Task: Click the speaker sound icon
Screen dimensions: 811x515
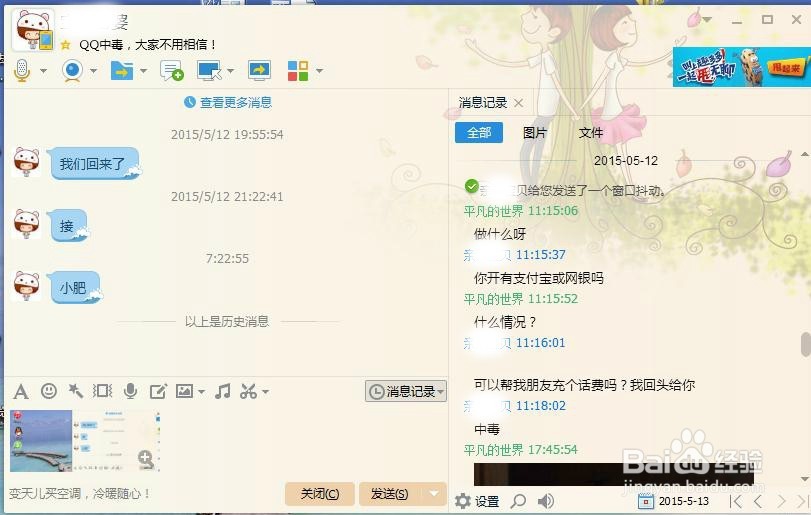Action: click(546, 501)
